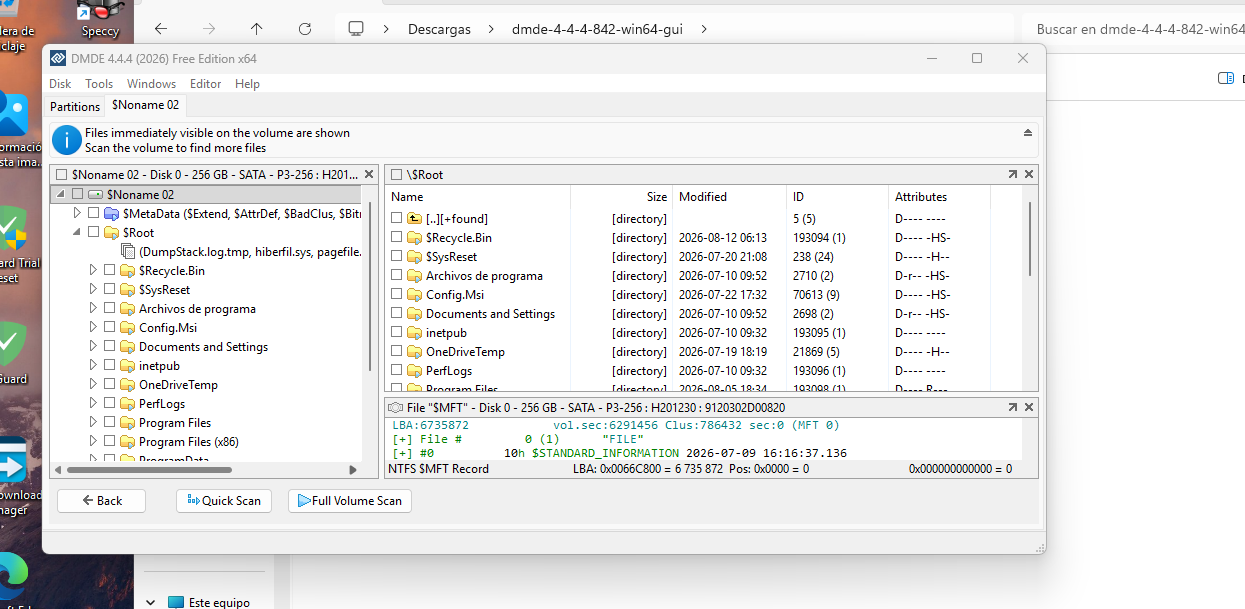This screenshot has height=609, width=1245.
Task: Open the Windows menu
Action: click(x=151, y=84)
